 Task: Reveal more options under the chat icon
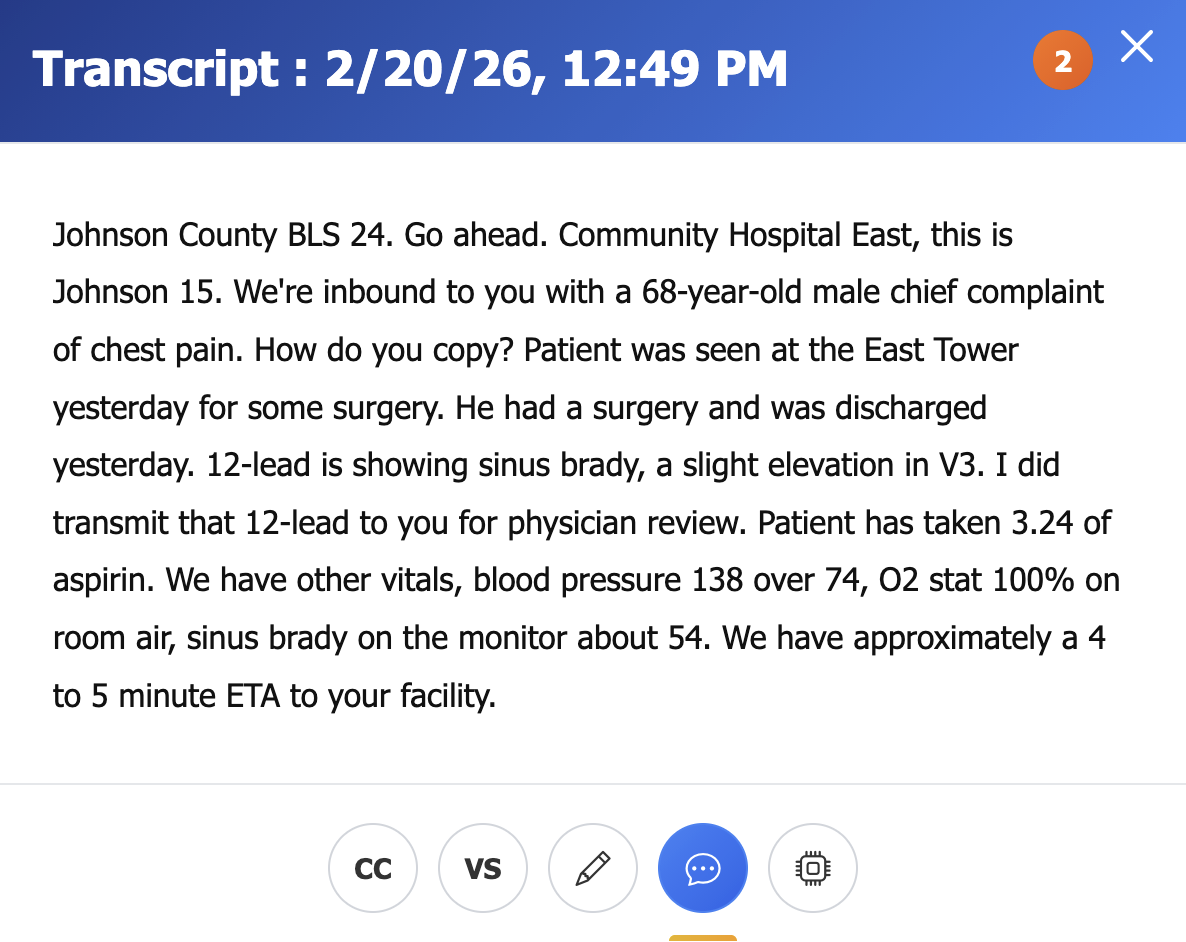click(702, 868)
